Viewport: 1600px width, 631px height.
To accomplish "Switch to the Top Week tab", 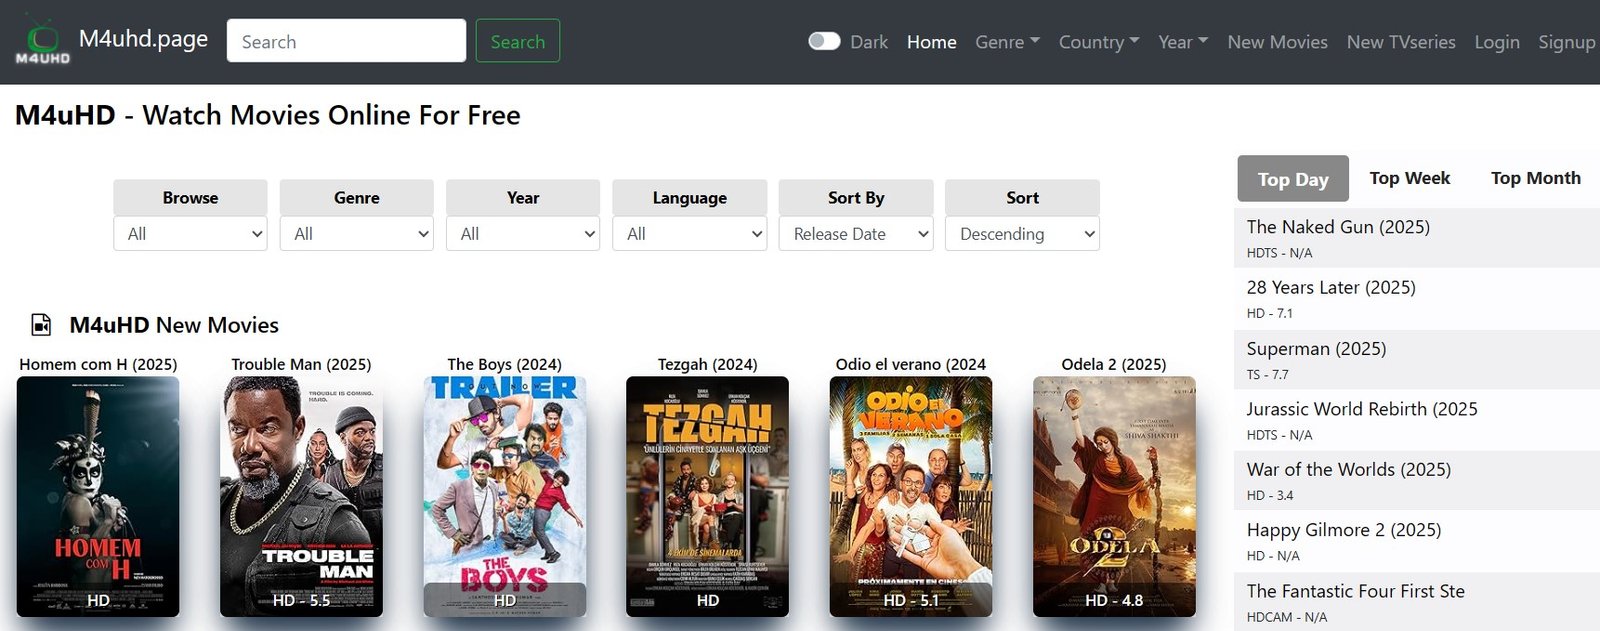I will click(1409, 178).
